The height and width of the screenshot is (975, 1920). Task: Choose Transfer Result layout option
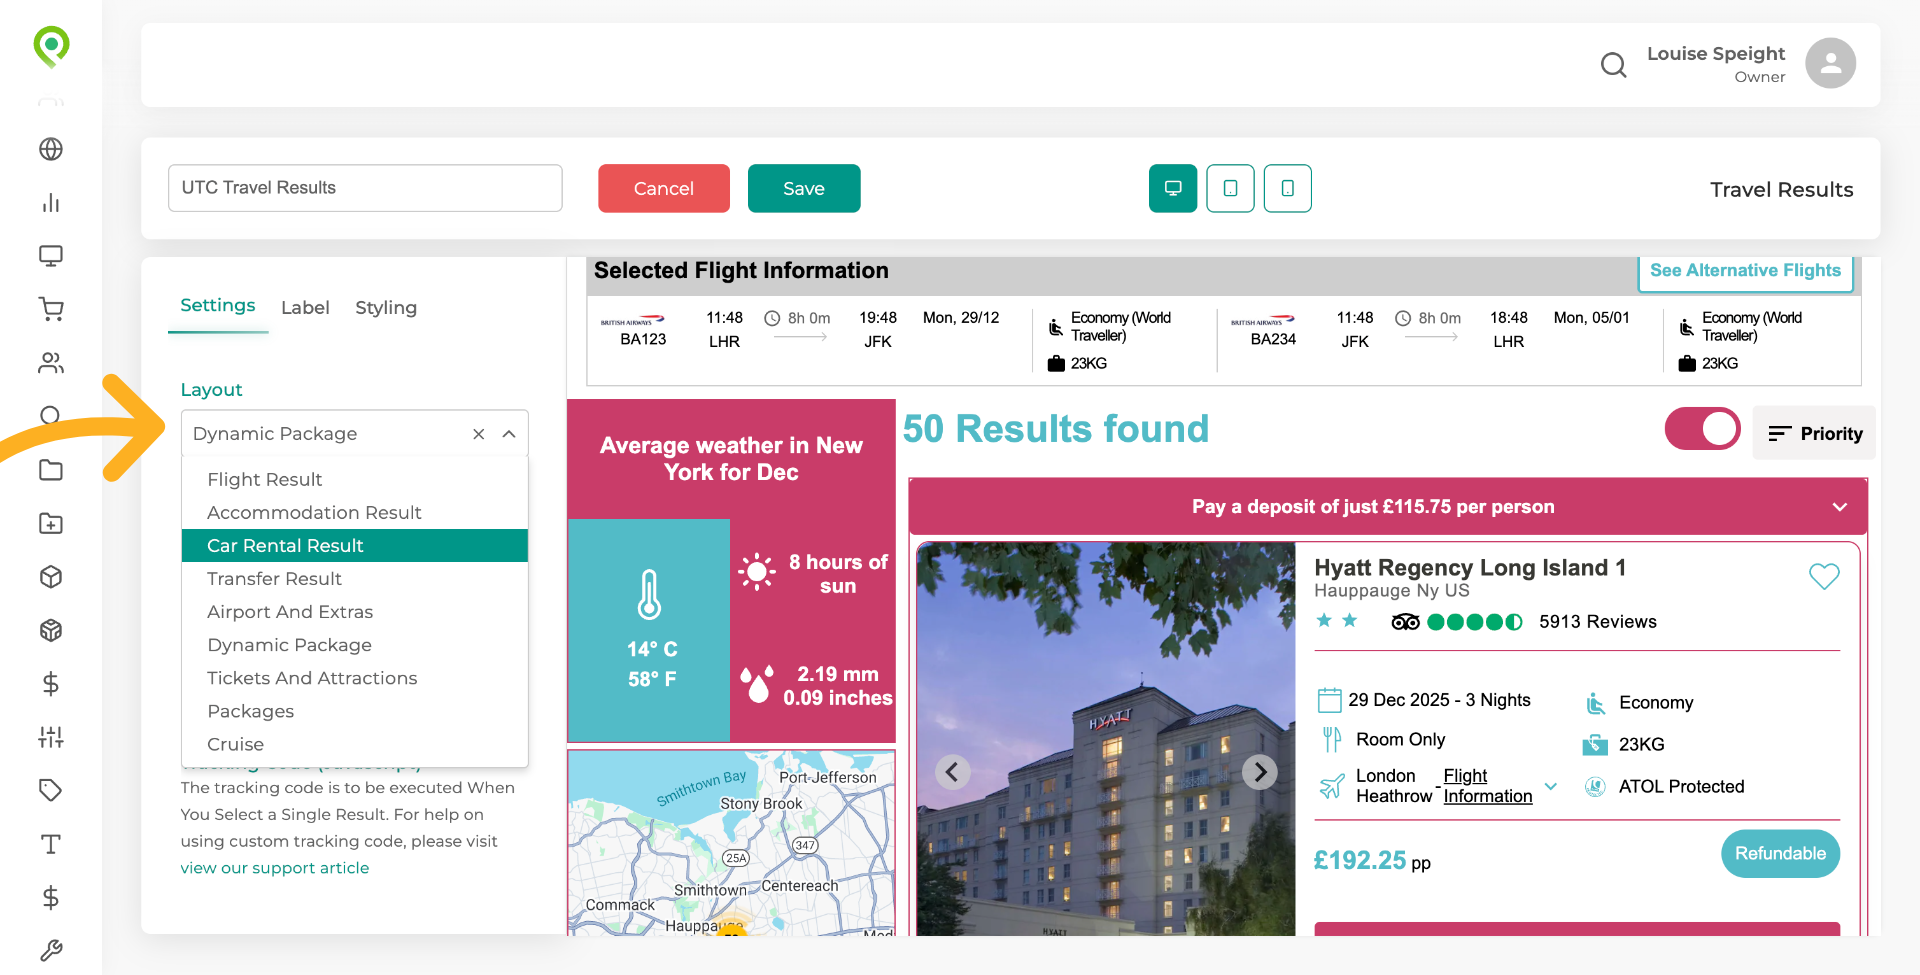click(355, 578)
